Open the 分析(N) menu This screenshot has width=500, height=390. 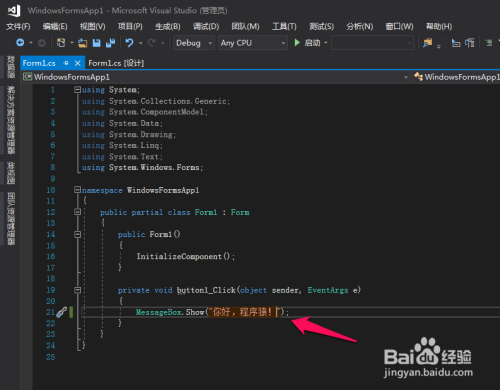[360, 26]
